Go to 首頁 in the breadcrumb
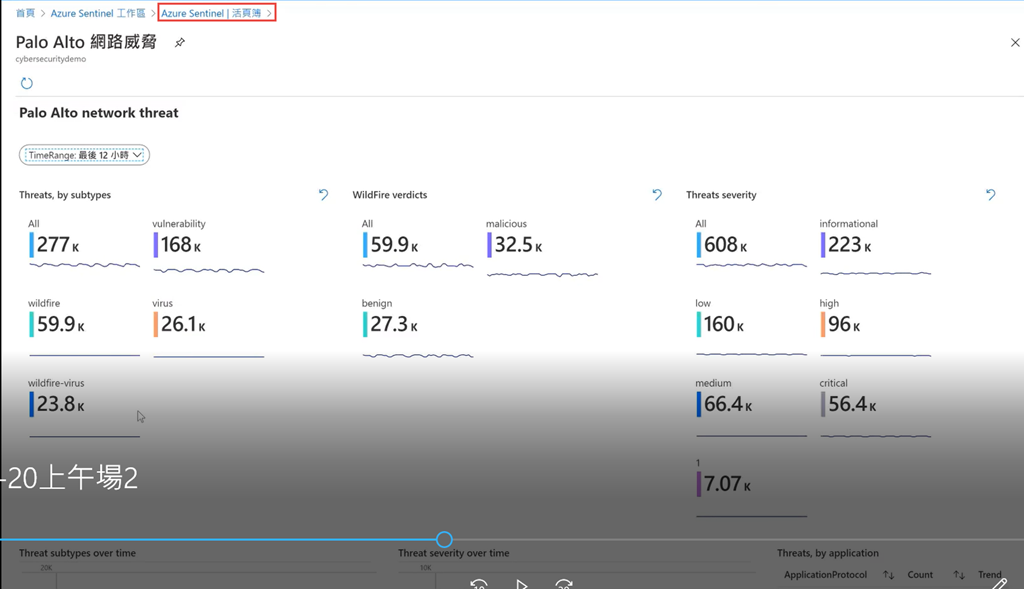1024x589 pixels. [25, 13]
